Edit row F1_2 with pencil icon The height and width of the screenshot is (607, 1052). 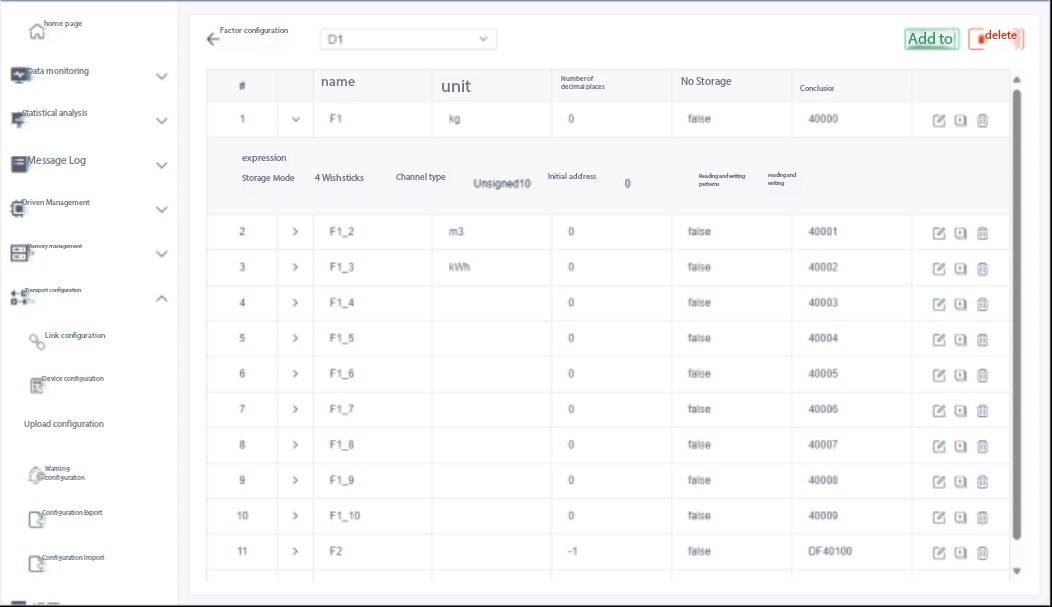point(939,233)
